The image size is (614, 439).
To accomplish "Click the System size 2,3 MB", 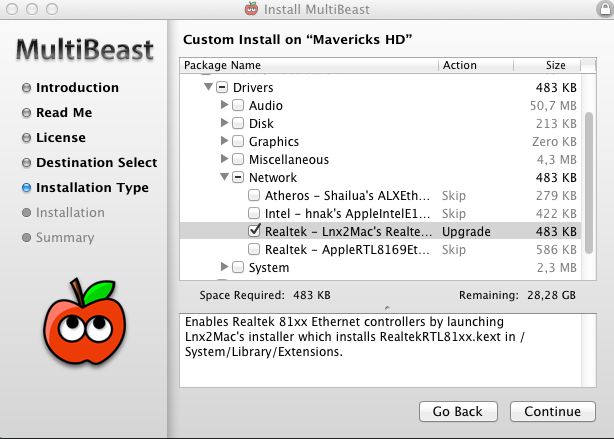I will pyautogui.click(x=556, y=267).
